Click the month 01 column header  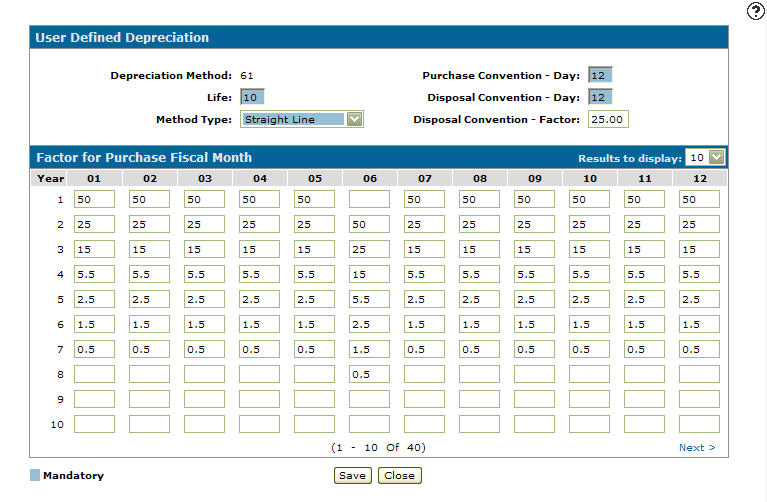(94, 178)
